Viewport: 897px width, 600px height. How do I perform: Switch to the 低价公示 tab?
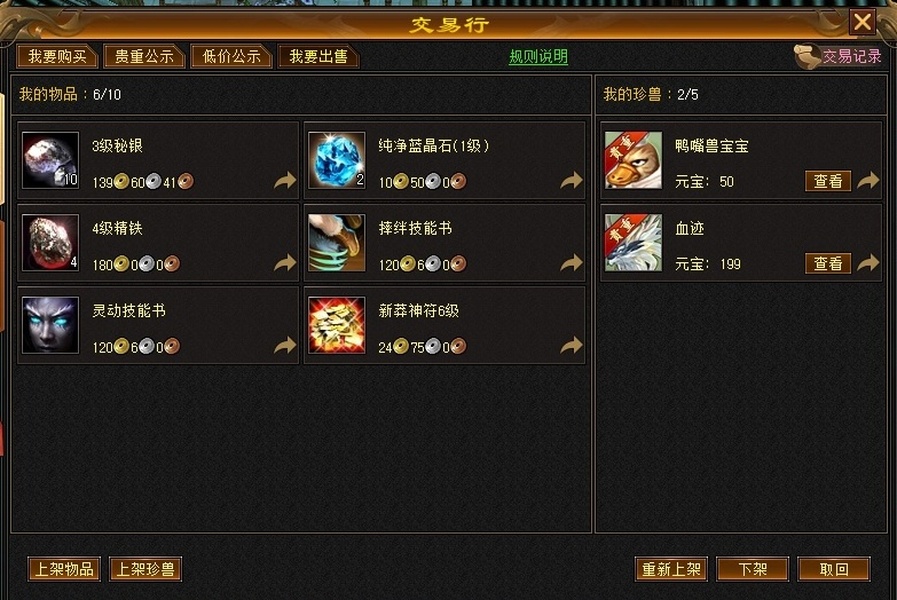coord(231,57)
